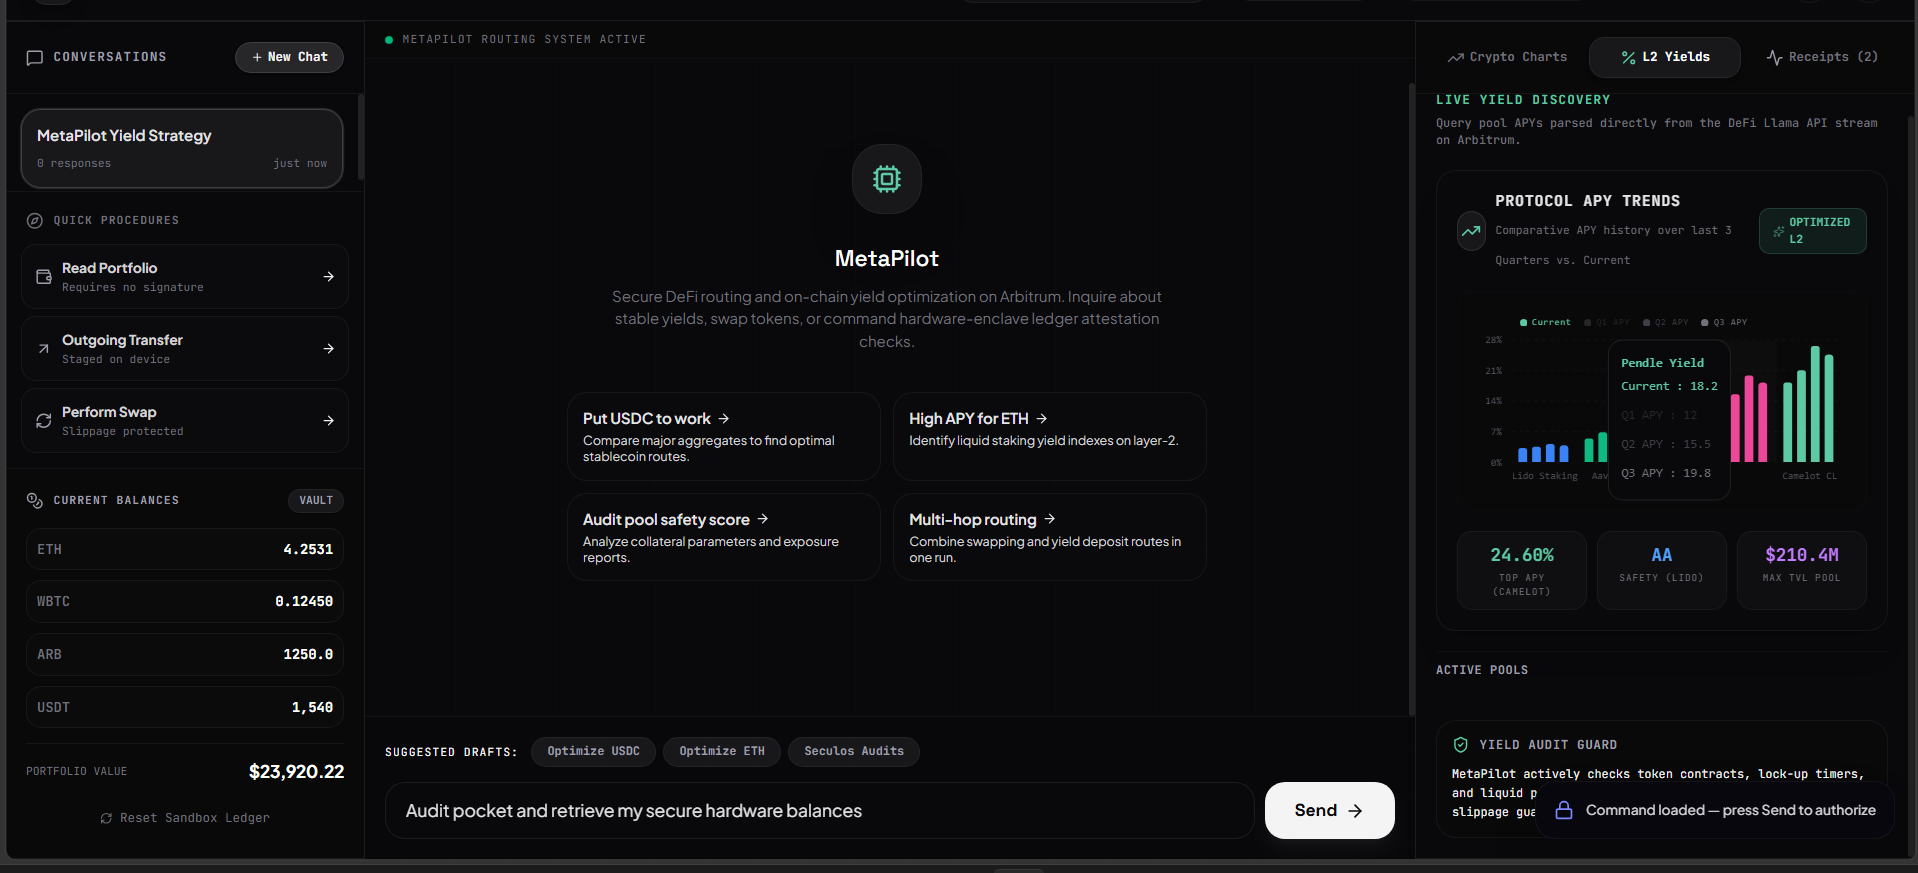1918x873 pixels.
Task: Select the Multi-hop routing prompt card
Action: [1050, 537]
